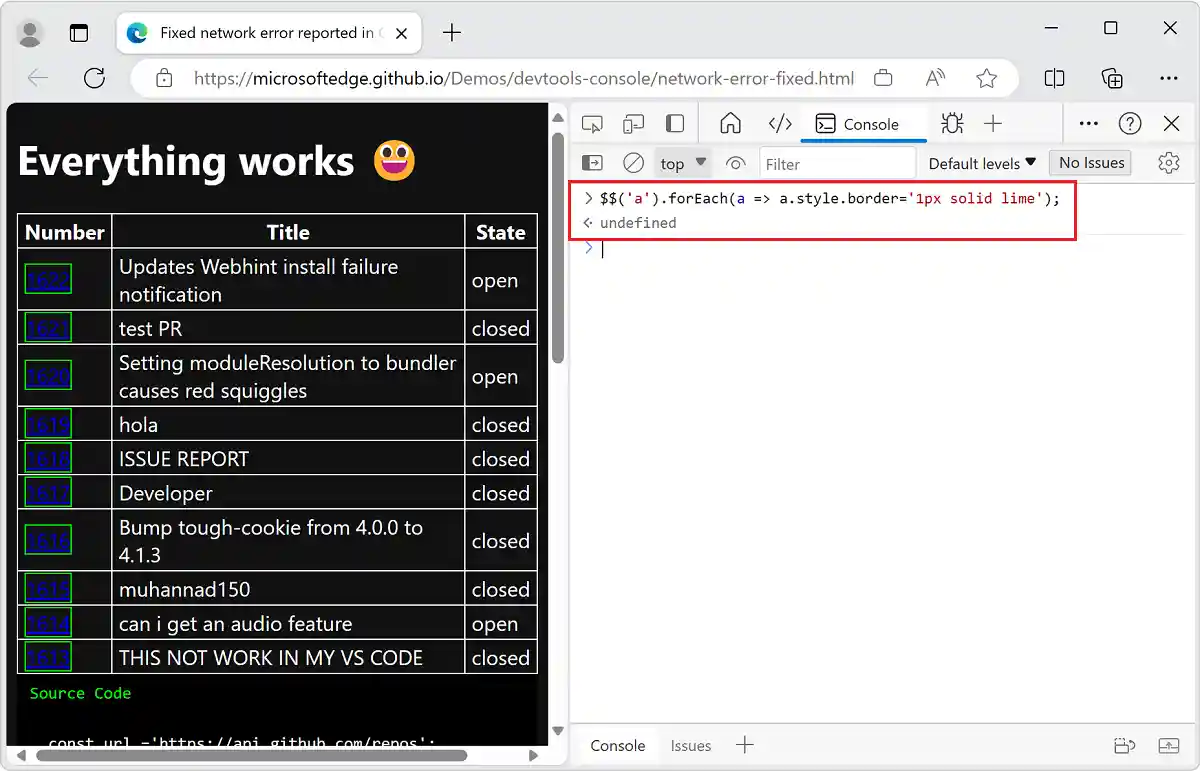Switch to the Issues tab at bottom
The height and width of the screenshot is (771, 1200).
click(x=690, y=745)
